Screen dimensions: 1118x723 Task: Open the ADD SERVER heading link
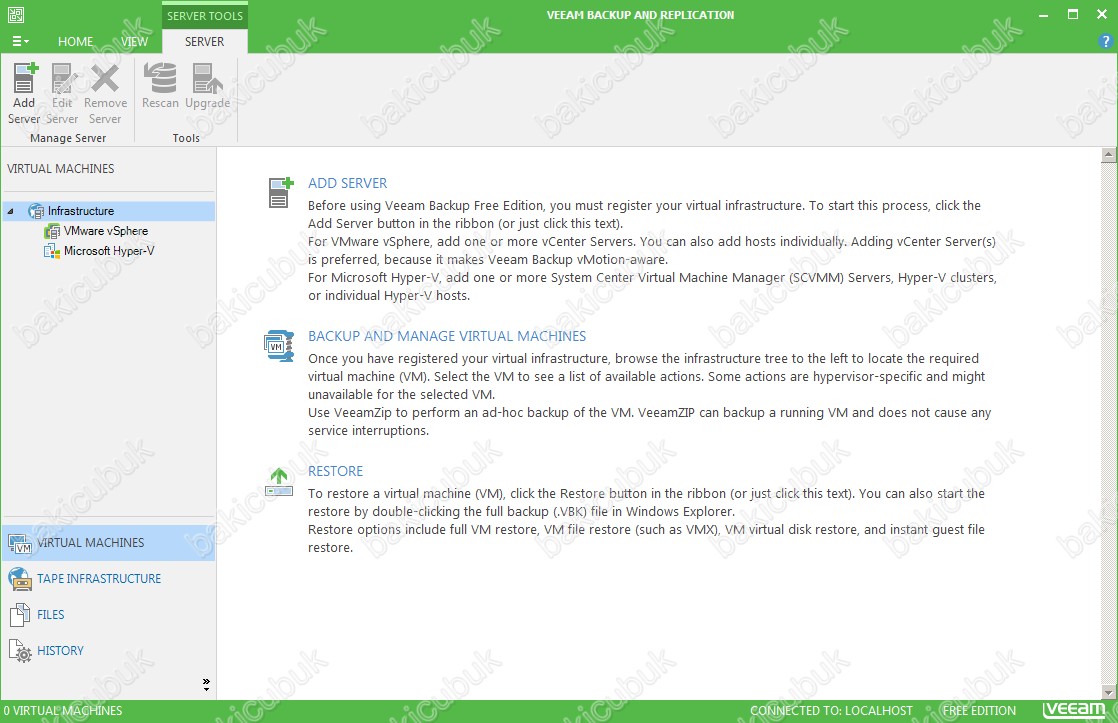347,183
